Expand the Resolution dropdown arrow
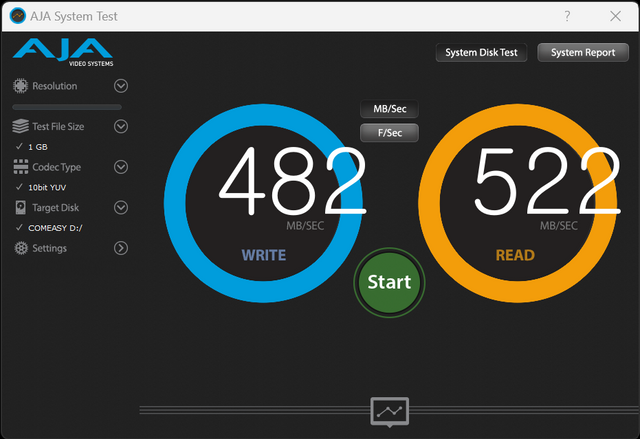Image resolution: width=640 pixels, height=439 pixels. coord(121,86)
